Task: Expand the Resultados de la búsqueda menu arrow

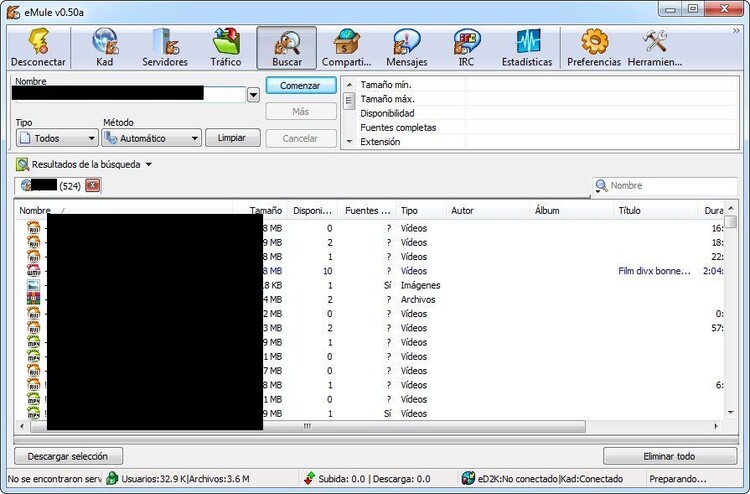Action: (x=149, y=165)
